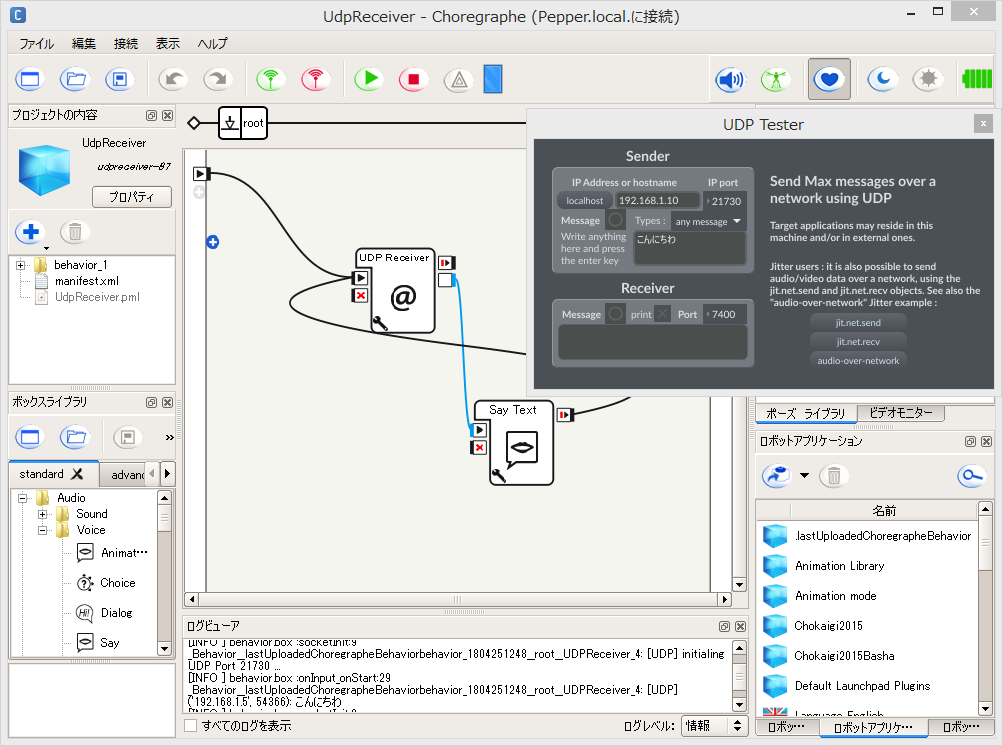Delete project item with trash icon

(x=75, y=232)
